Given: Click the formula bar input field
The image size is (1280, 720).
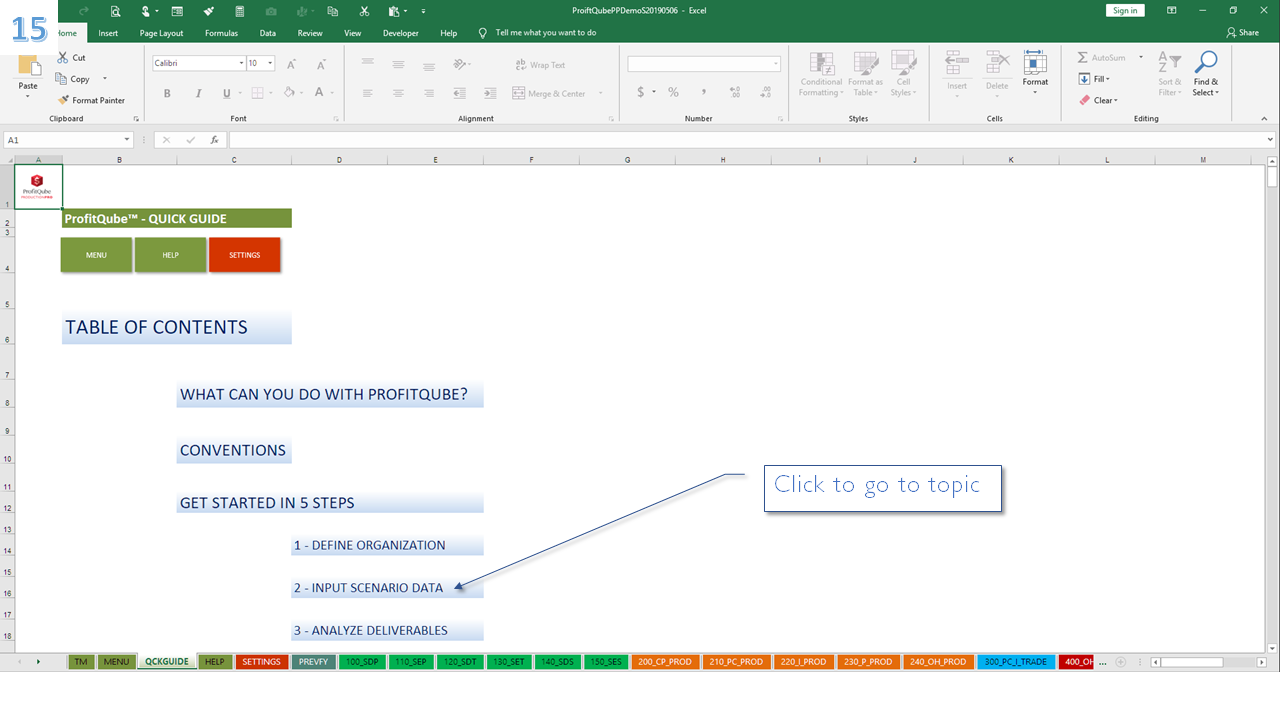Looking at the screenshot, I should (x=748, y=140).
